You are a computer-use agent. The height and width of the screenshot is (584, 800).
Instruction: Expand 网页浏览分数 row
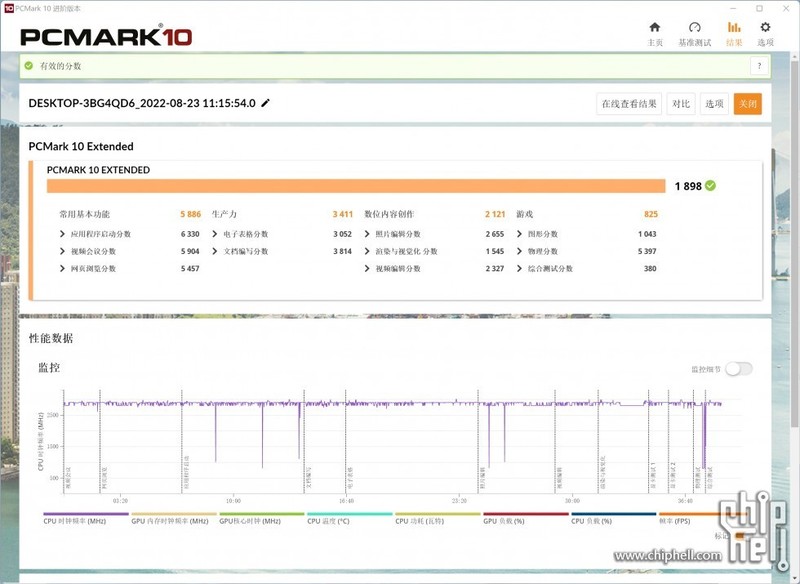point(62,269)
